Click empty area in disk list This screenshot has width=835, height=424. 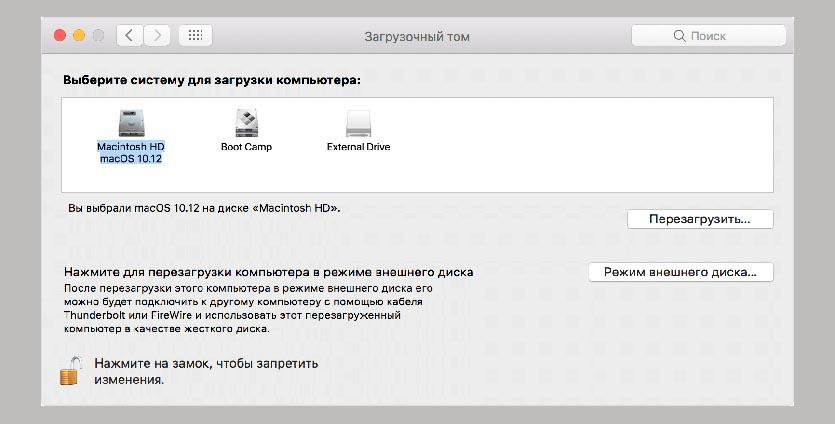[x=575, y=144]
